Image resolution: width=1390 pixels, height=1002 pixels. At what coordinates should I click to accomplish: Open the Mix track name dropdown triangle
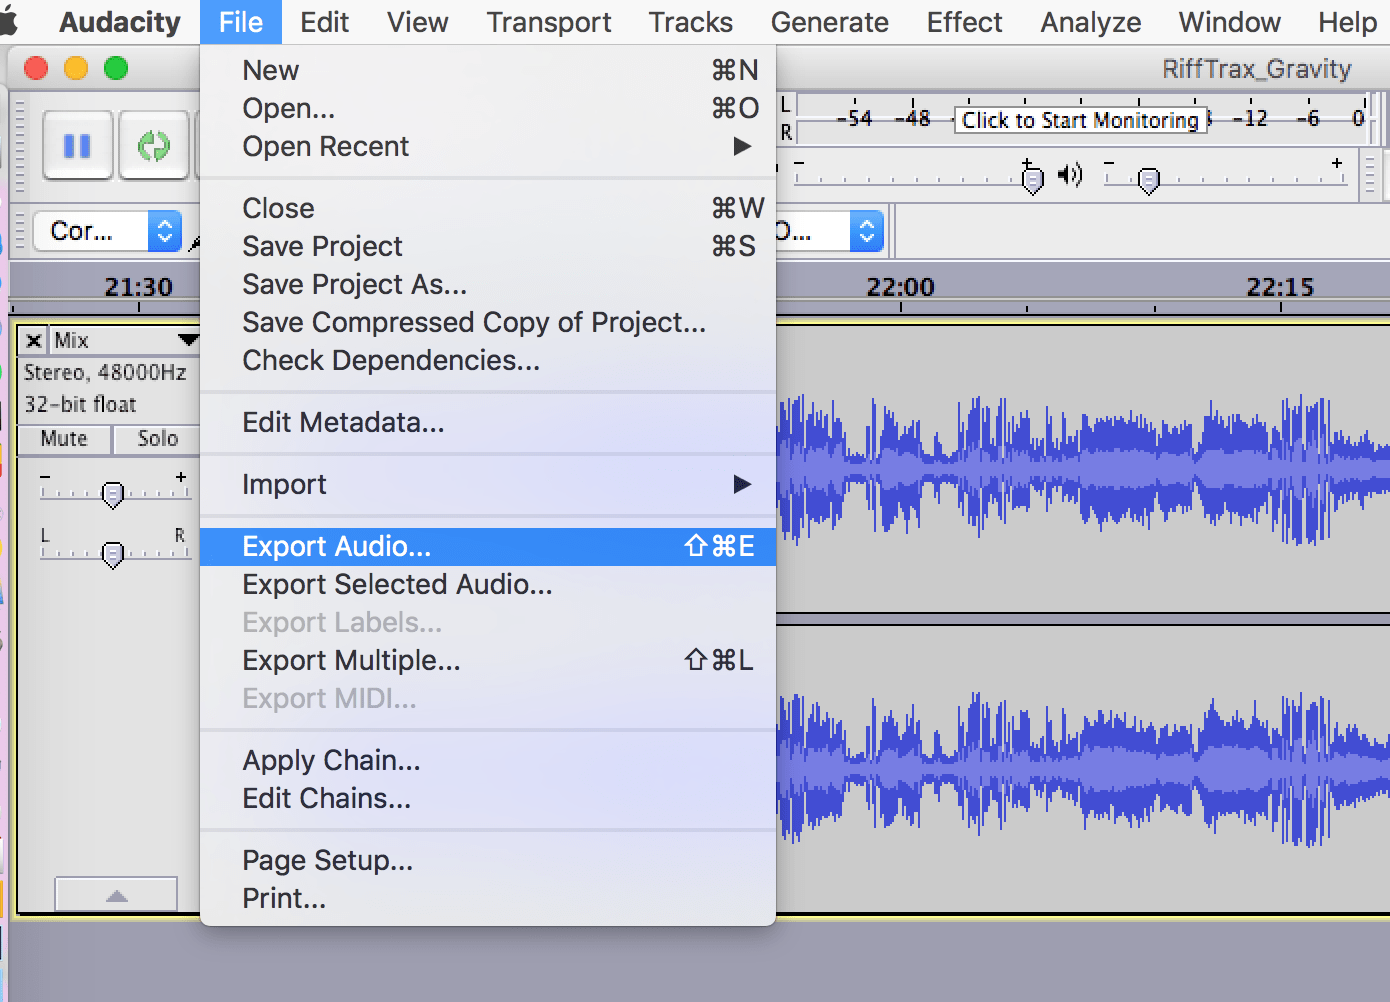pyautogui.click(x=188, y=340)
